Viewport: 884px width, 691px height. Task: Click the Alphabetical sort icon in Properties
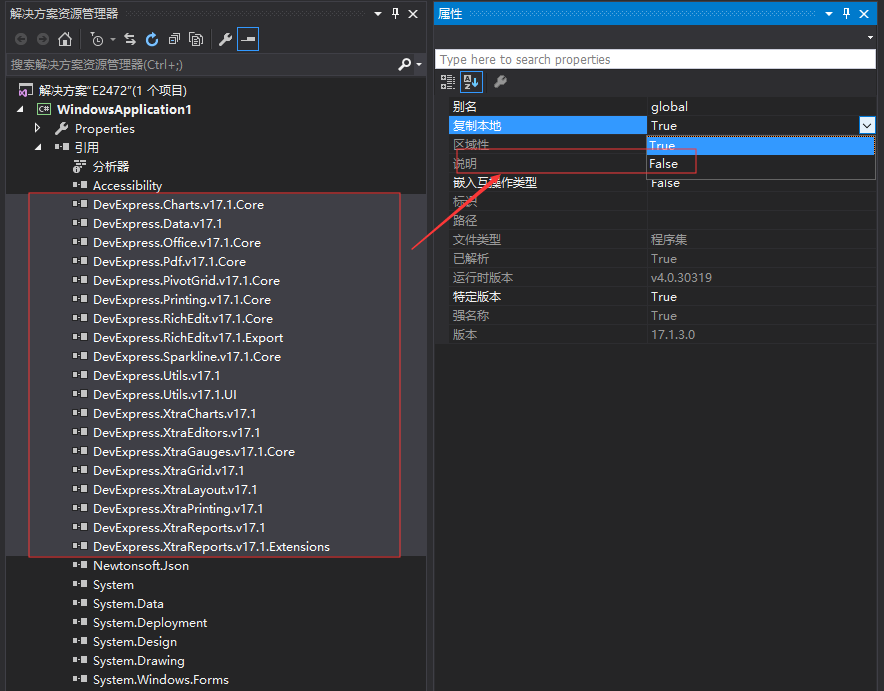[x=471, y=82]
